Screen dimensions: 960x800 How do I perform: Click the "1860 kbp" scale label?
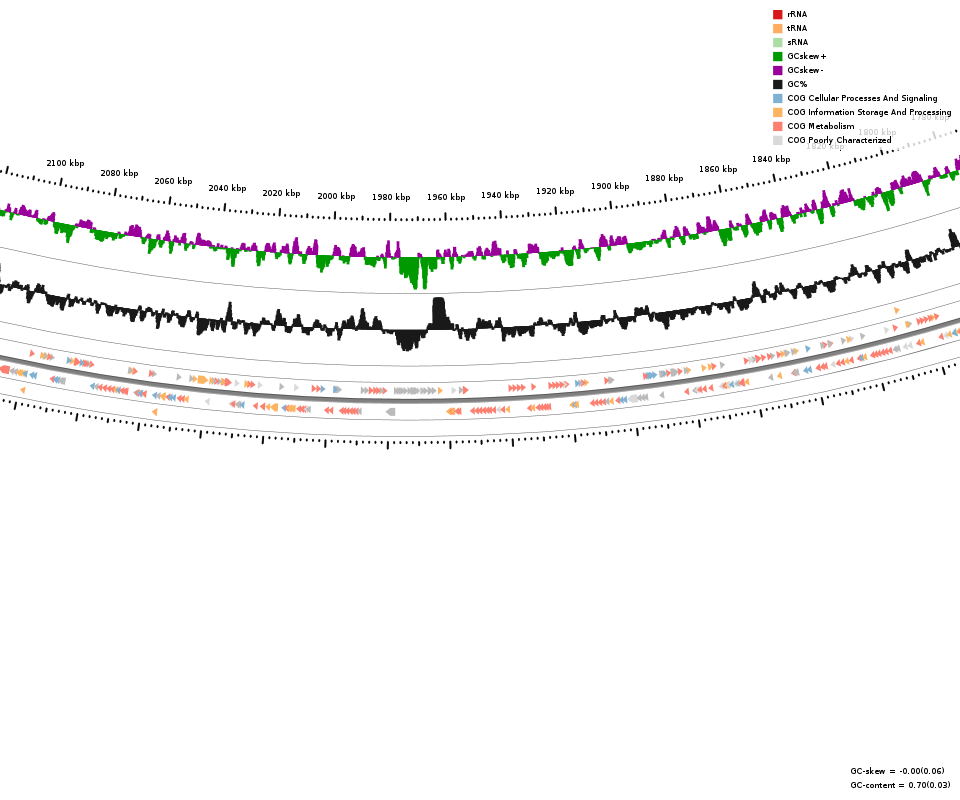(x=718, y=169)
